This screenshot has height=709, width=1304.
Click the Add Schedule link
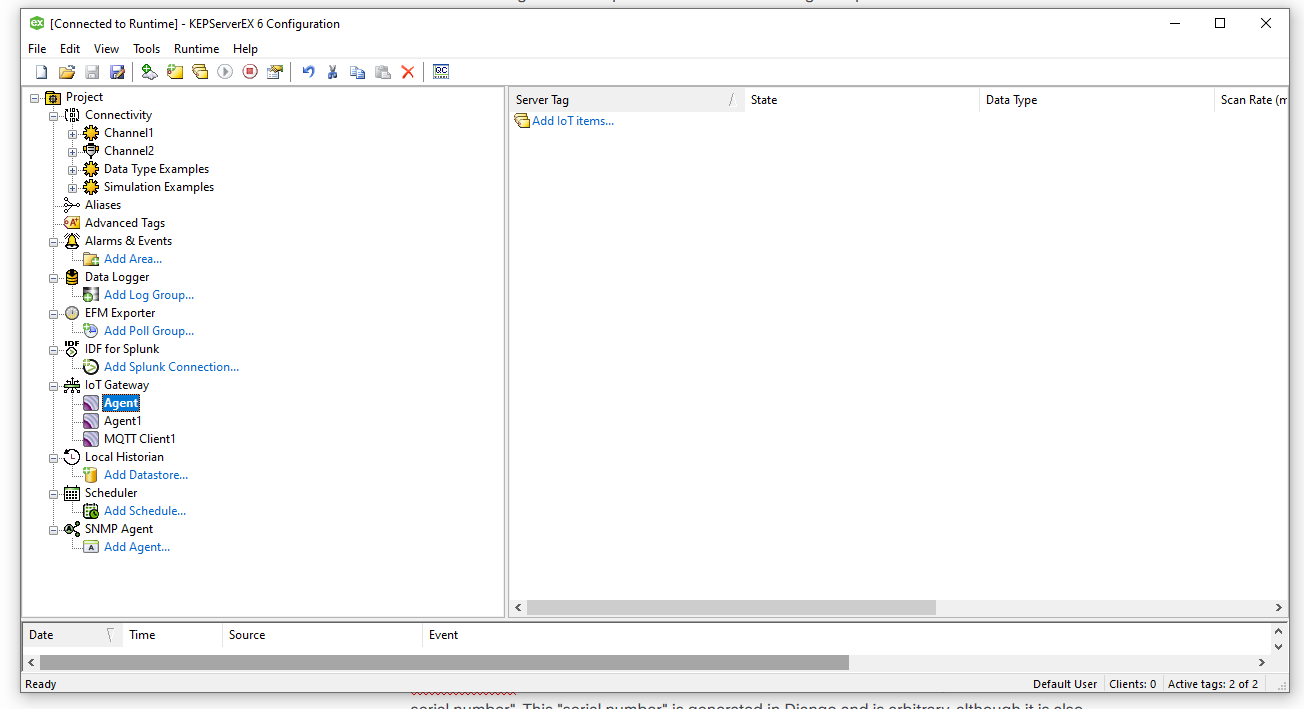pyautogui.click(x=145, y=511)
